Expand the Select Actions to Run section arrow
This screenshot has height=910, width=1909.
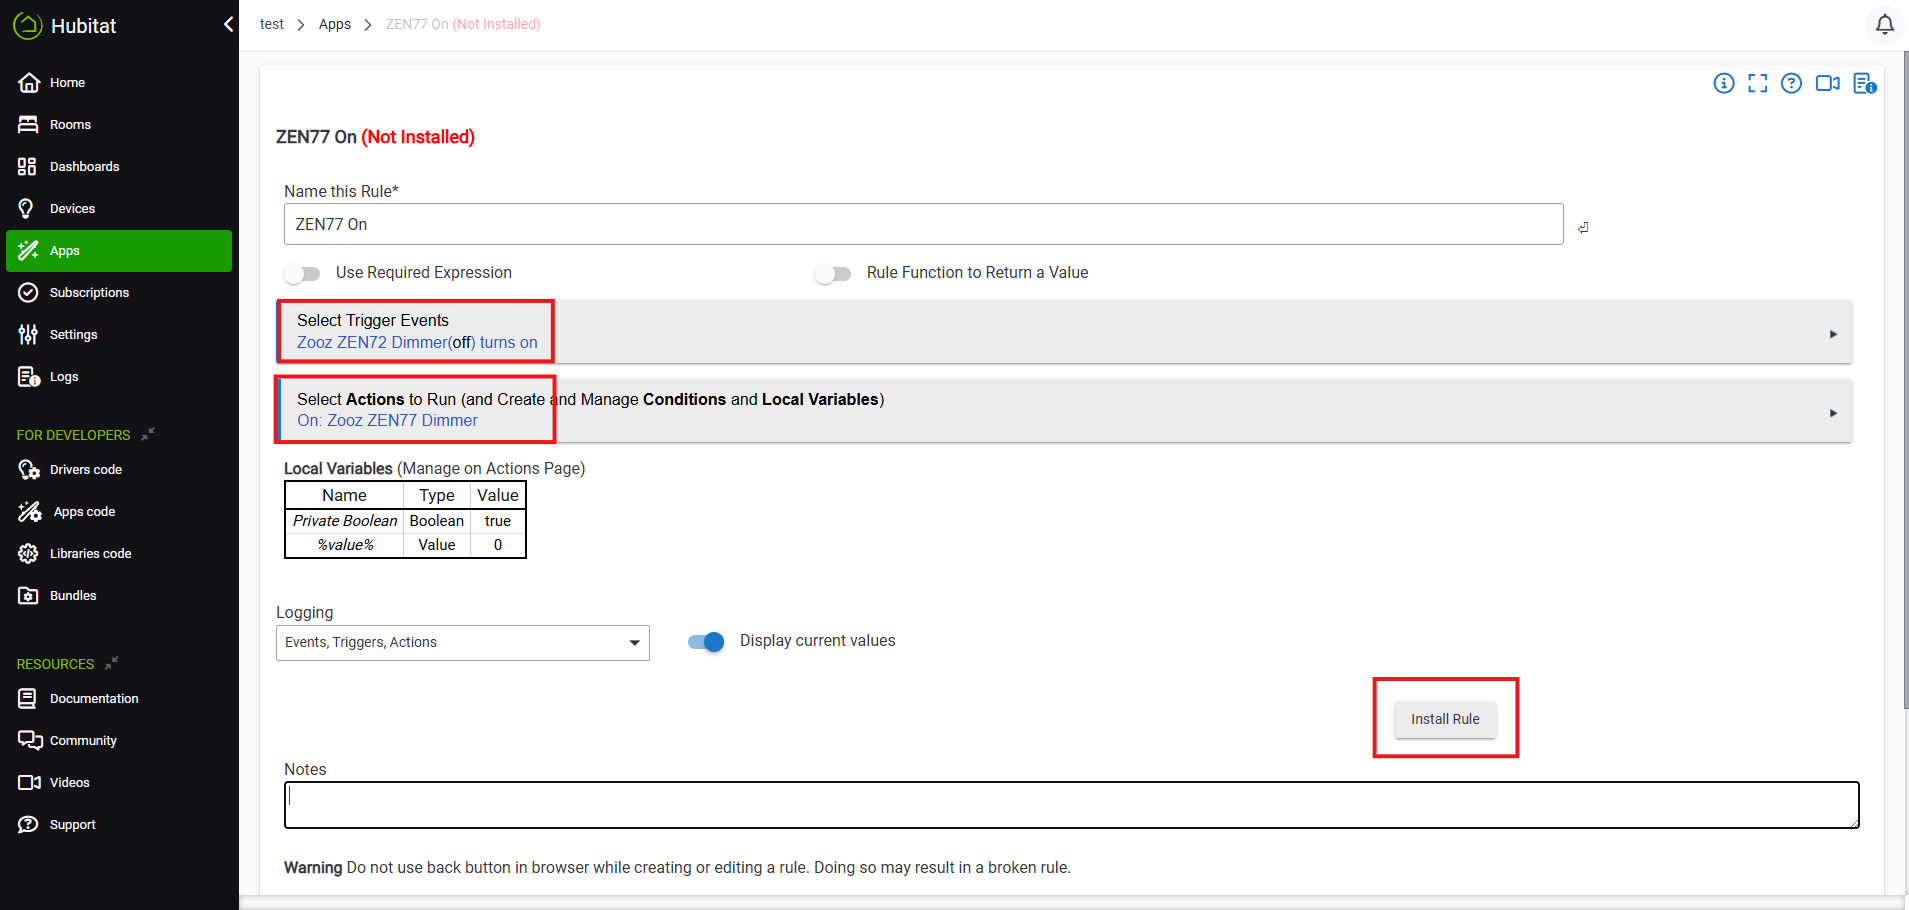[1833, 413]
